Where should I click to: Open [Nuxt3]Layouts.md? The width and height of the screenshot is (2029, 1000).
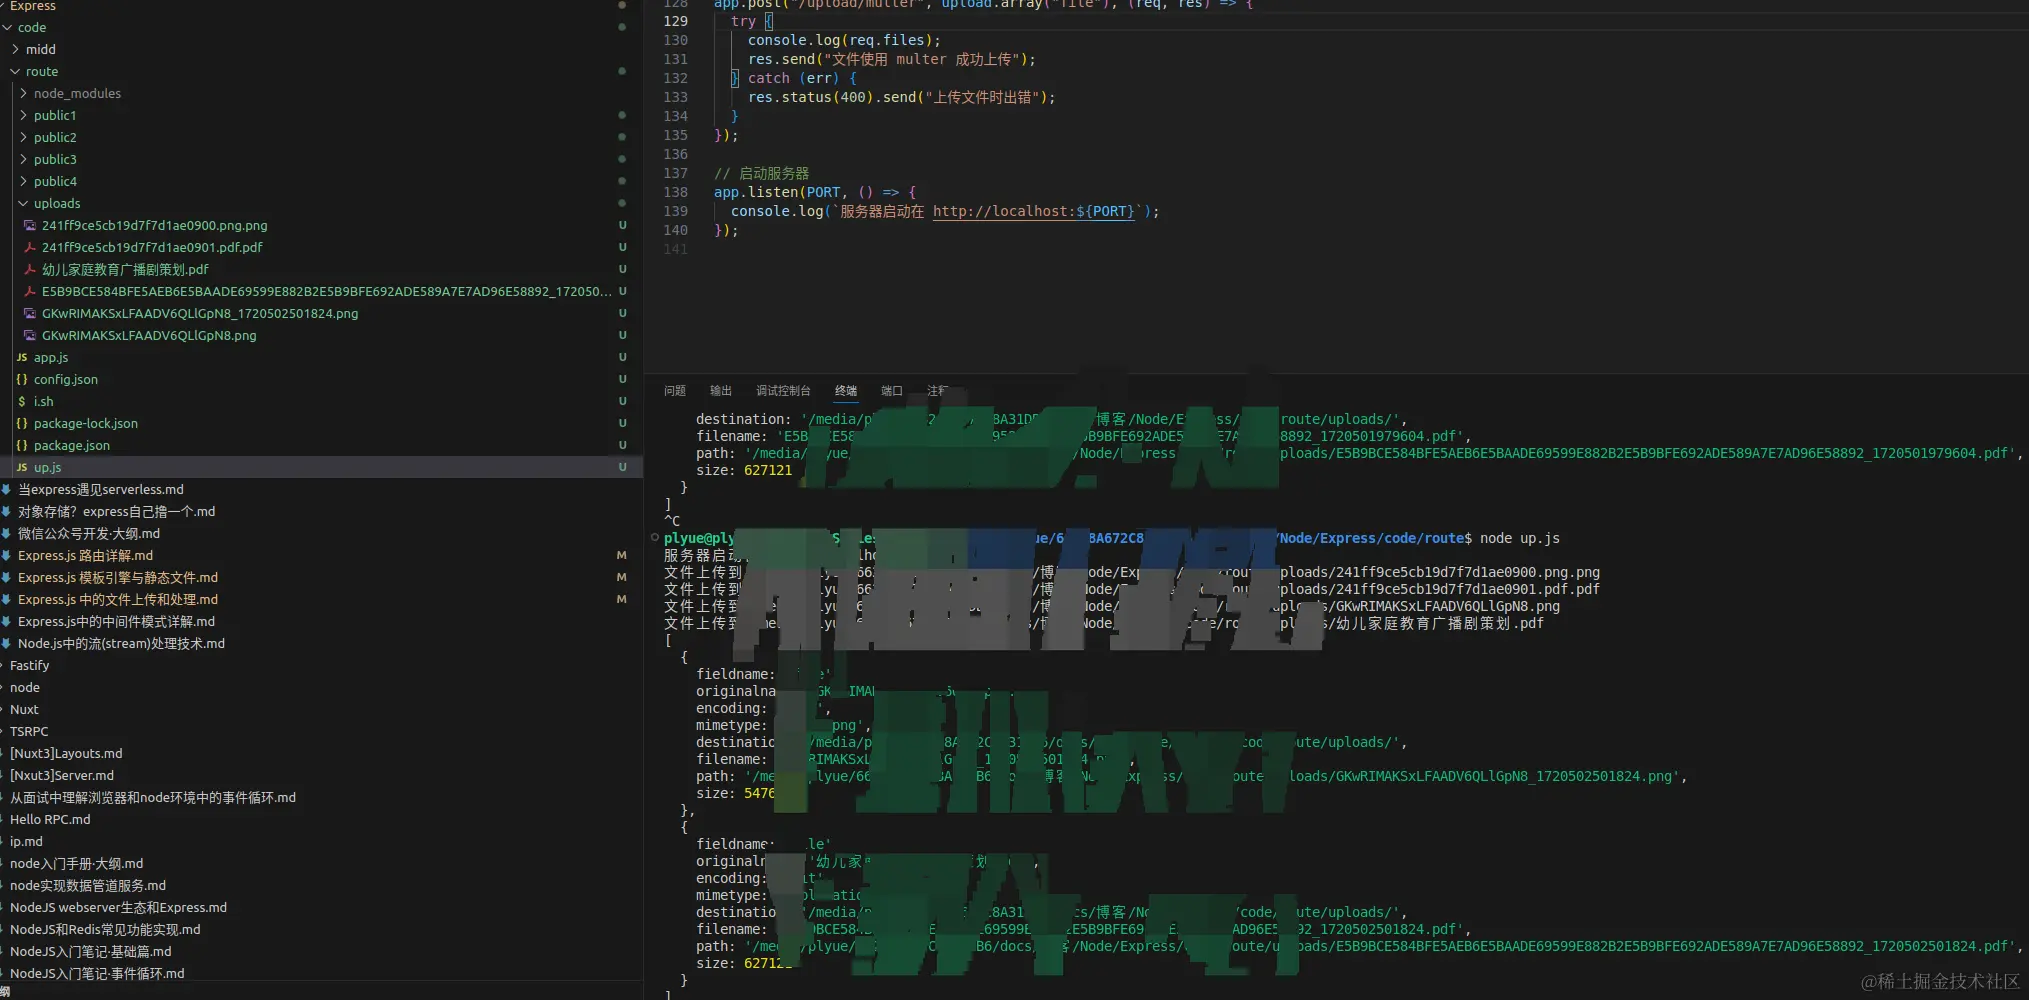pos(66,754)
